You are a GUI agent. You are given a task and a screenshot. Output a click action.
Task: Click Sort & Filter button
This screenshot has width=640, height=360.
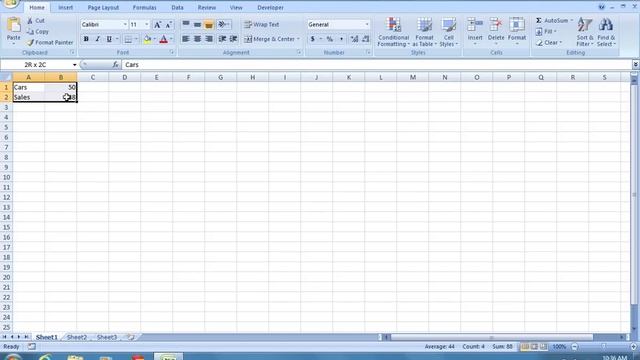click(x=584, y=32)
